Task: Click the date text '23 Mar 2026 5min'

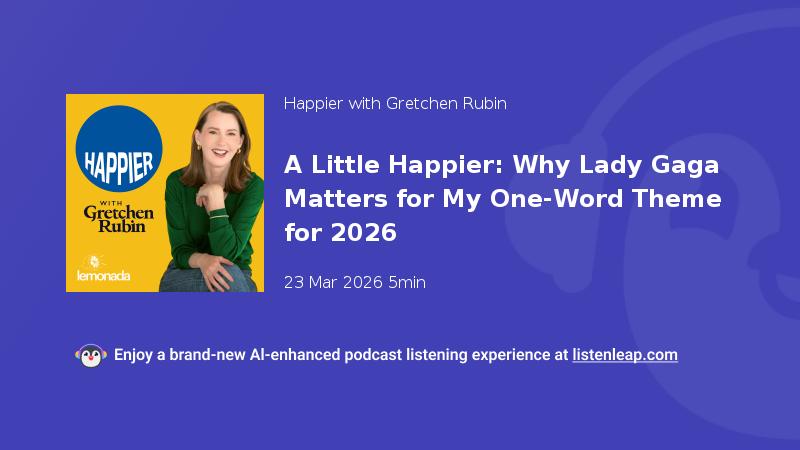Action: click(x=355, y=282)
